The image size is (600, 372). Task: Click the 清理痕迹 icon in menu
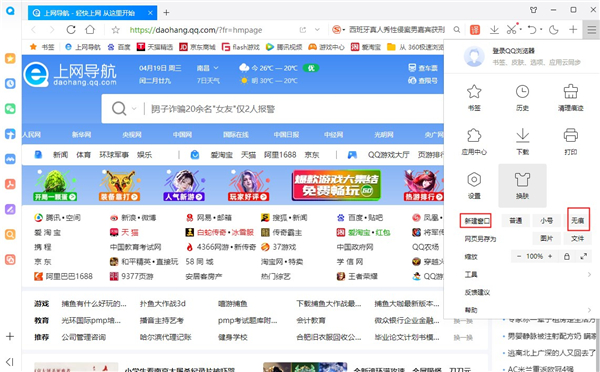coord(571,92)
